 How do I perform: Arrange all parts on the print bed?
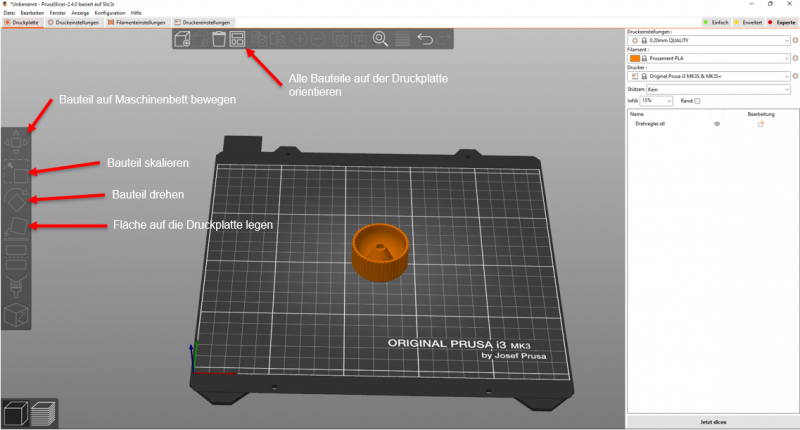pos(237,40)
